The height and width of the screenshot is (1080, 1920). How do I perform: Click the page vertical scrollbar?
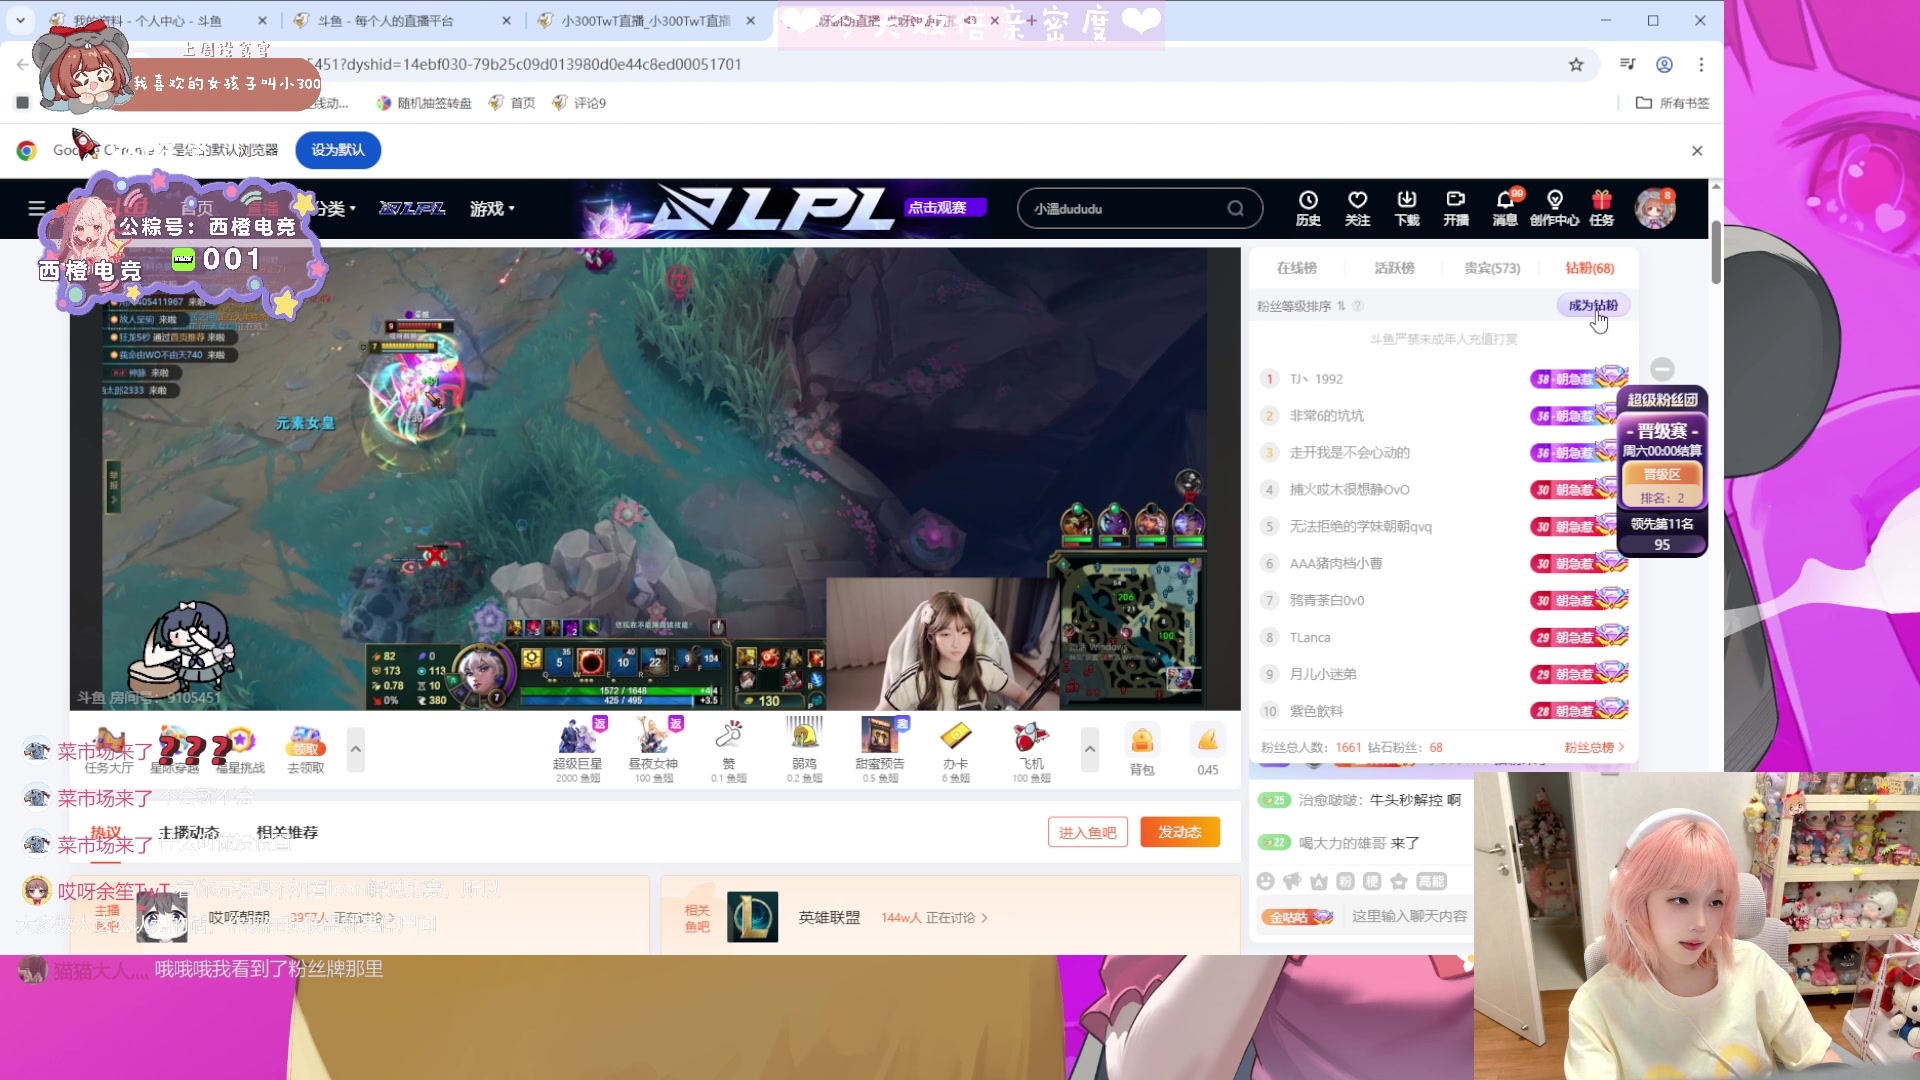tap(1716, 253)
